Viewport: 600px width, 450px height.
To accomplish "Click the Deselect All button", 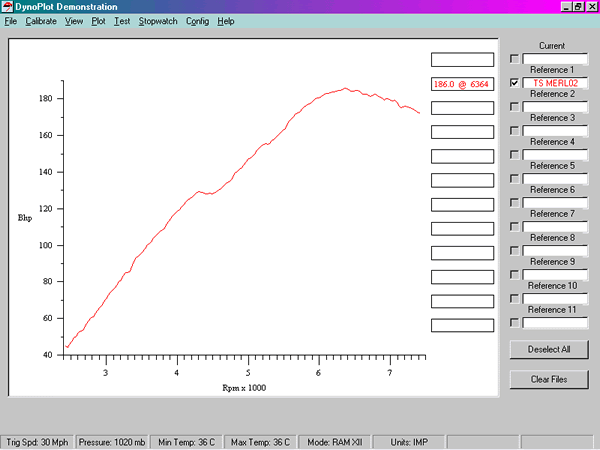I will [549, 349].
